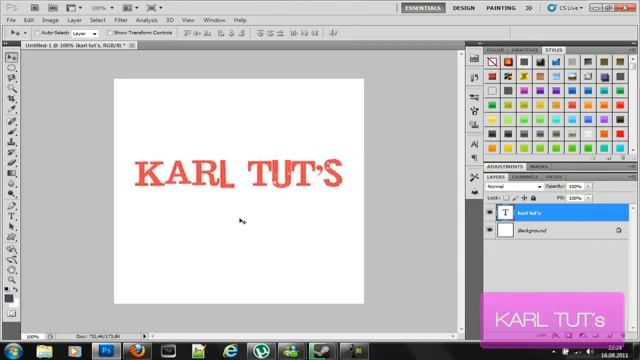Open the Image menu
The width and height of the screenshot is (640, 360).
coord(50,20)
